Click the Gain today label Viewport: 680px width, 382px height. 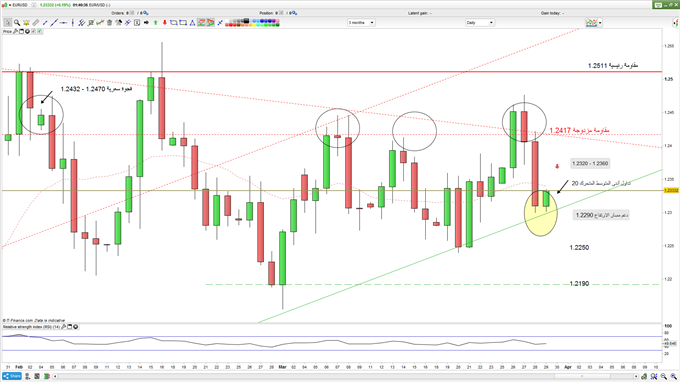tap(552, 13)
